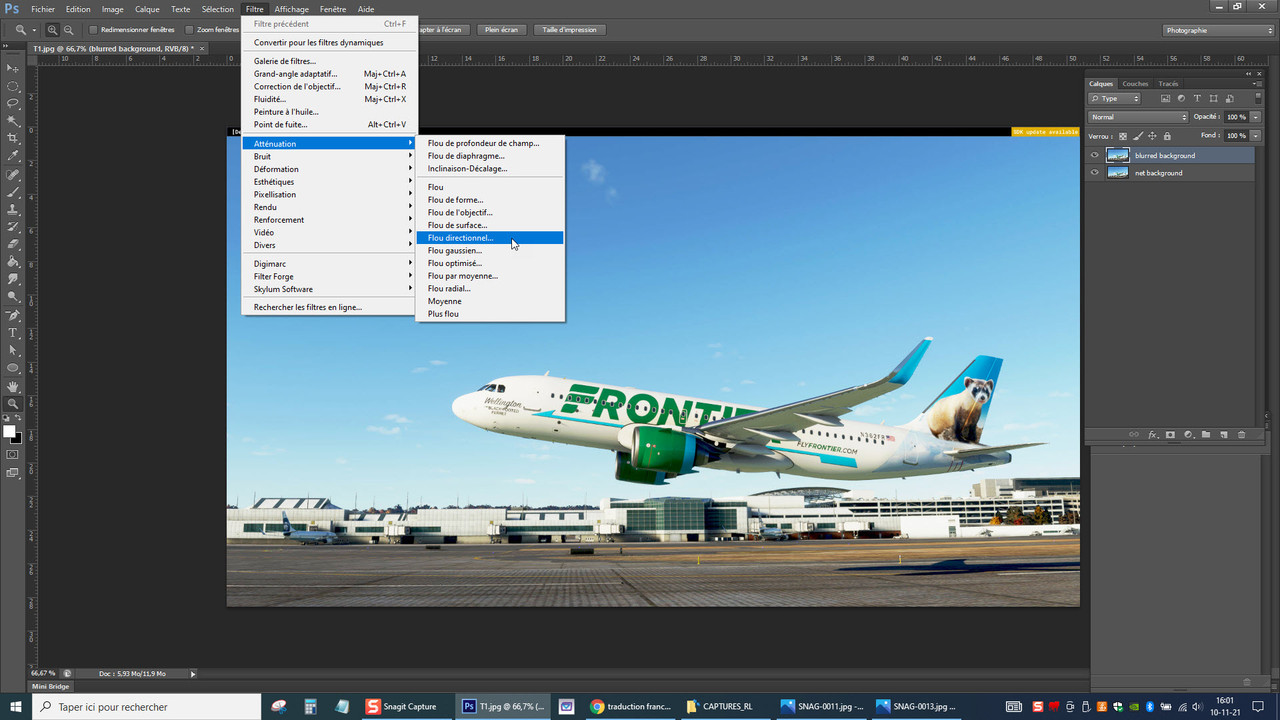
Task: Open the Opacité slider dropdown arrow
Action: click(x=1256, y=117)
